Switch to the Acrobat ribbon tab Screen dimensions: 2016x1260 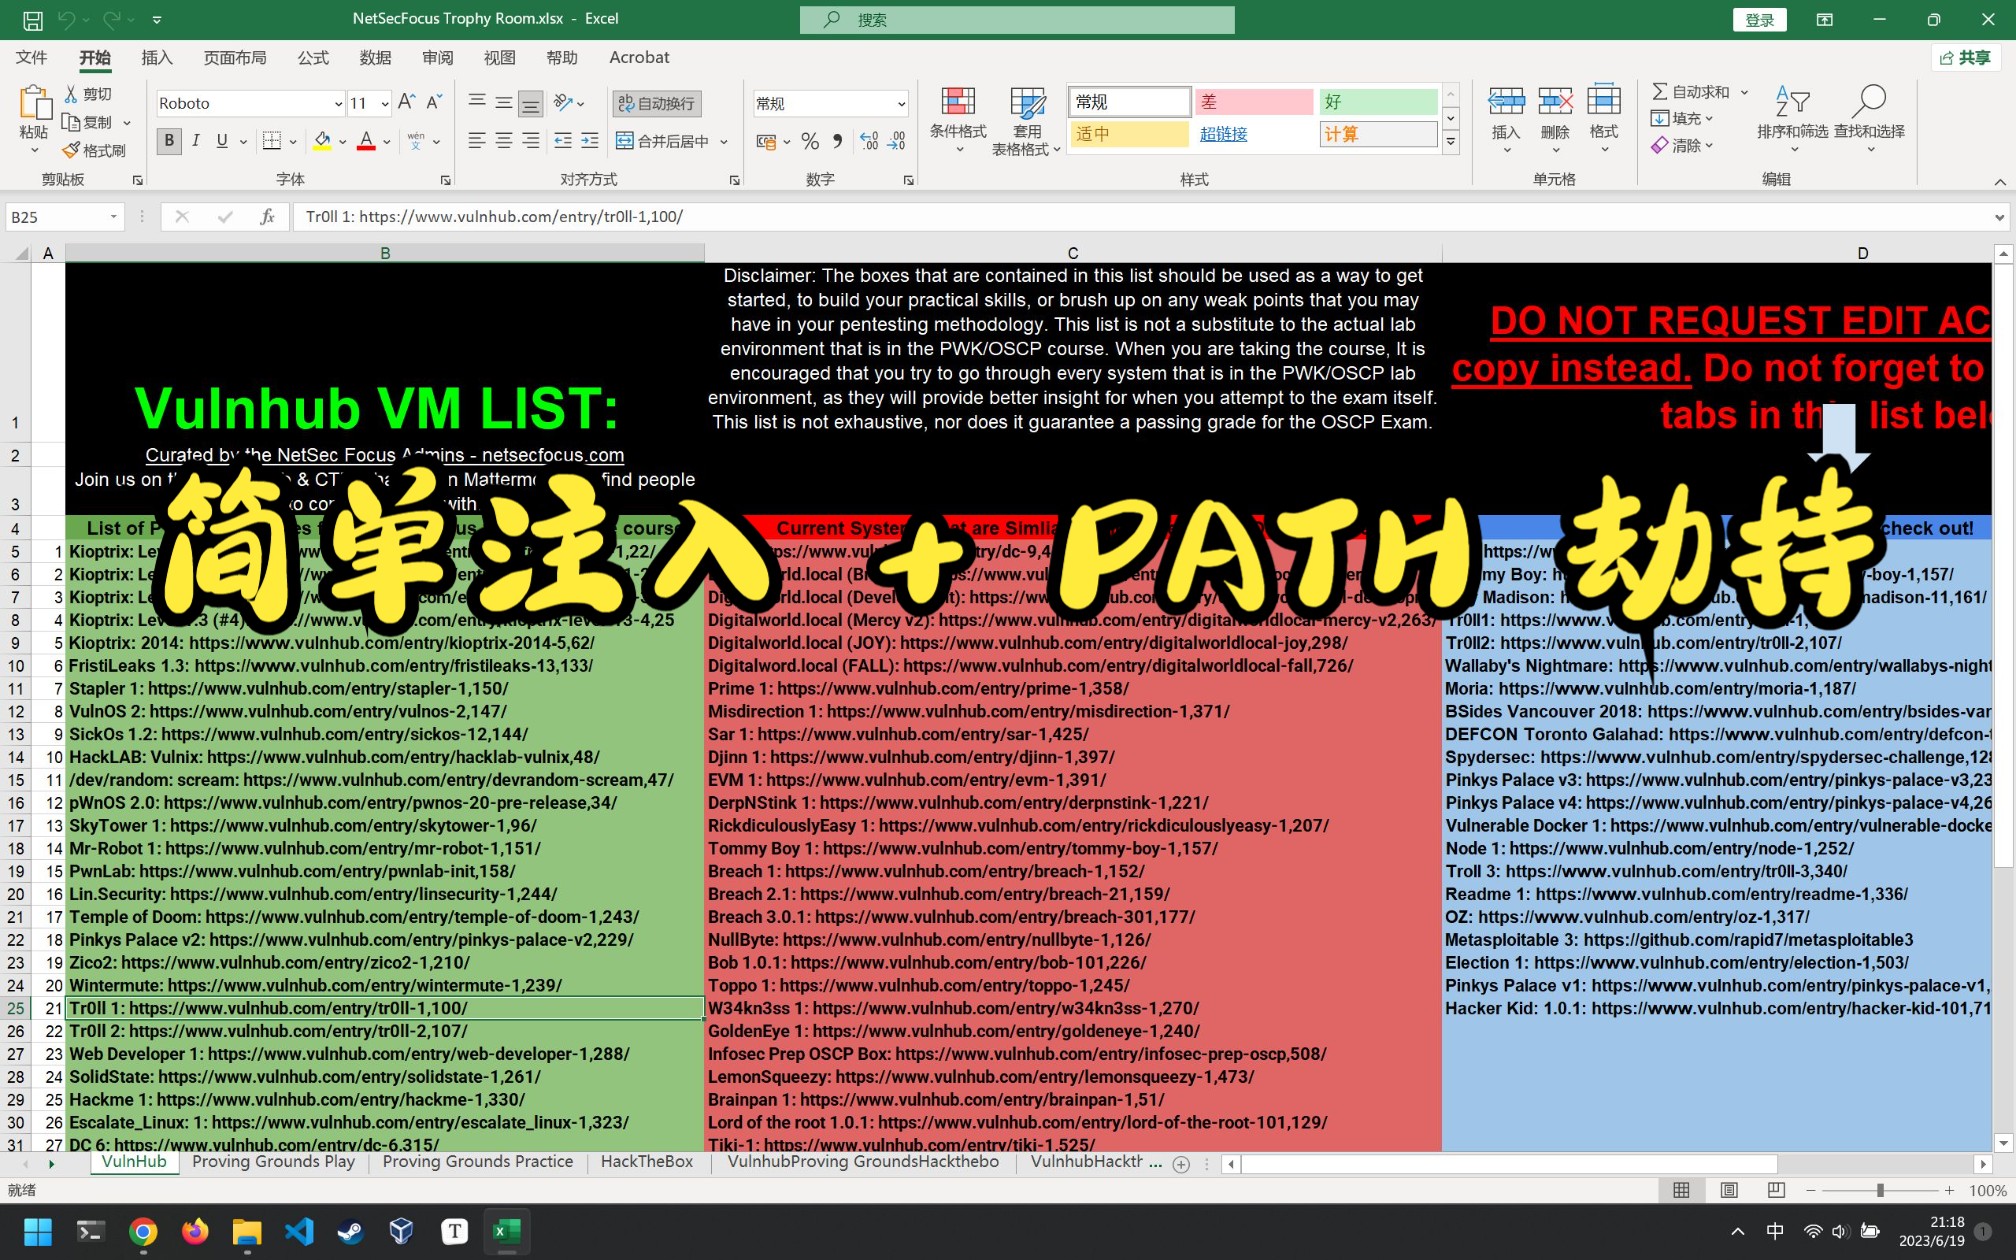639,57
